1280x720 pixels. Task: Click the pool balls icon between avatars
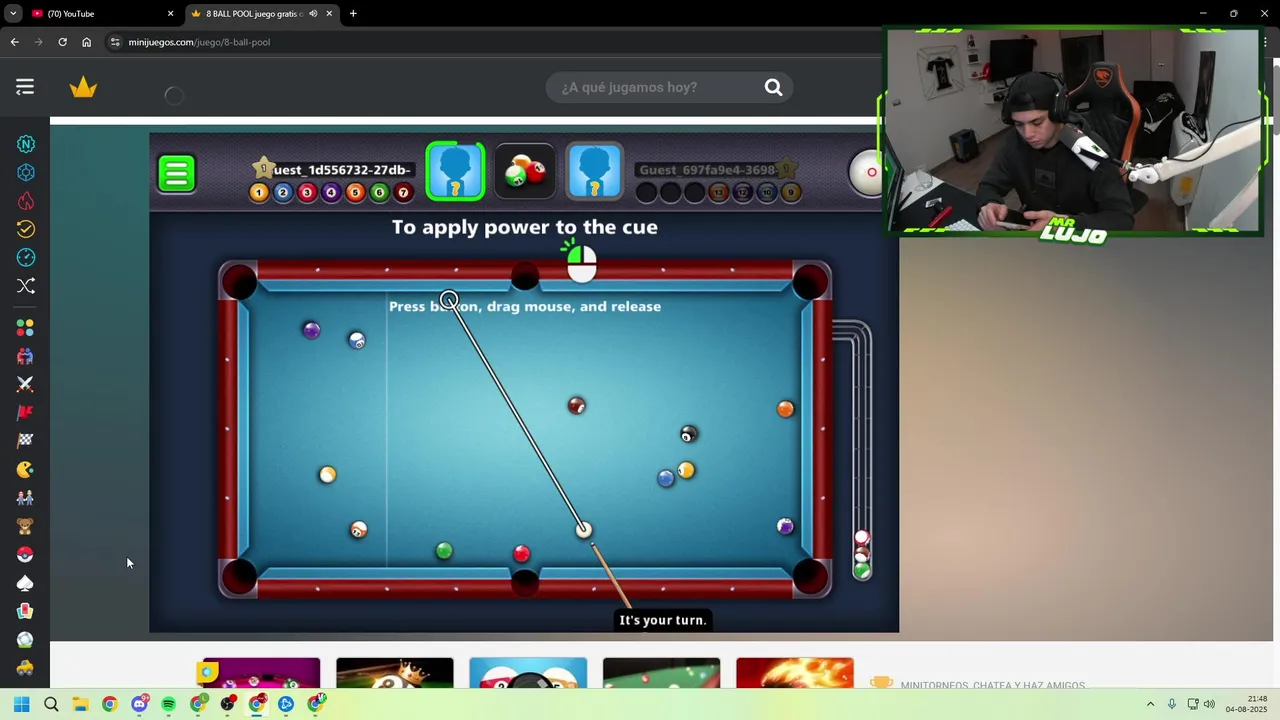tap(525, 171)
